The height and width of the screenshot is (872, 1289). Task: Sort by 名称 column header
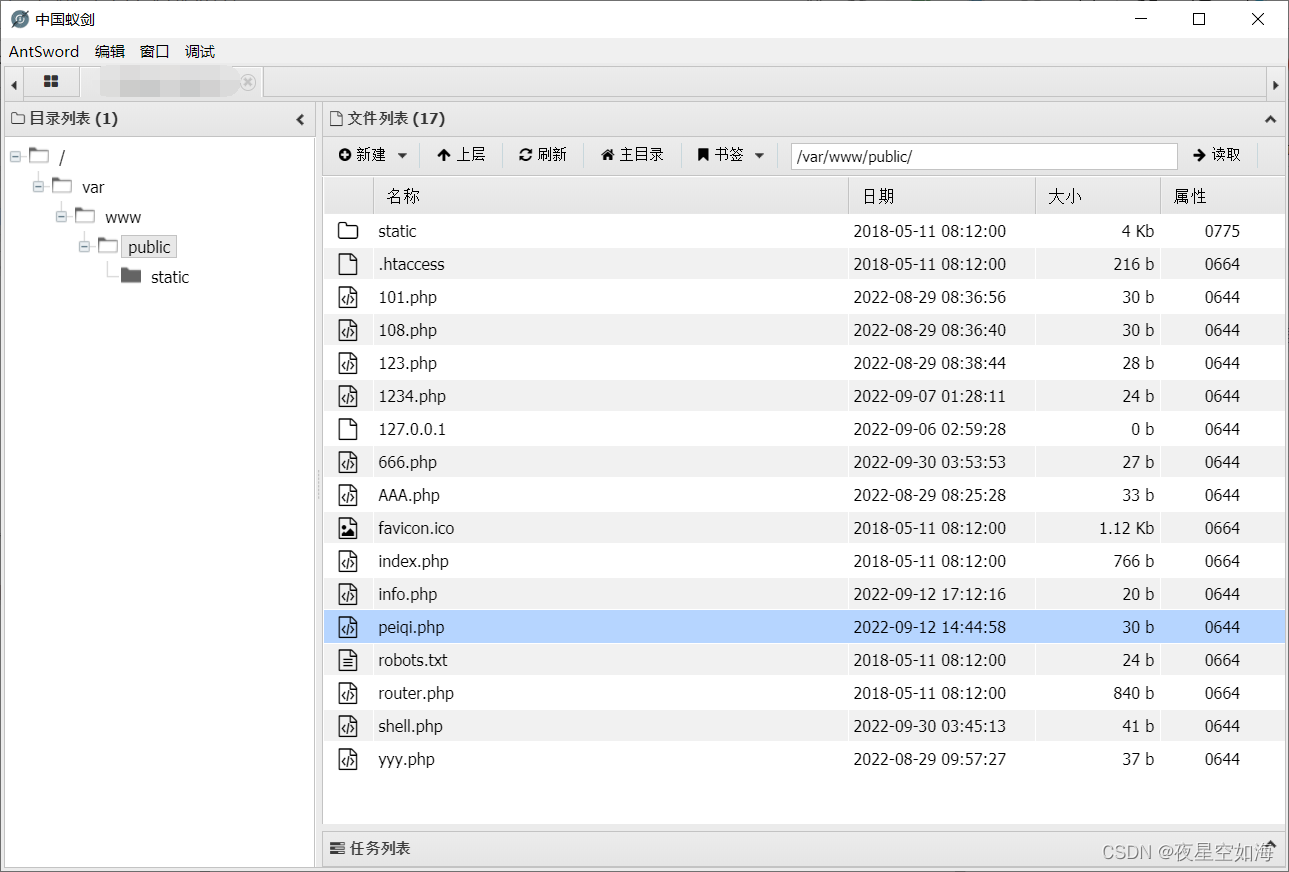coord(610,196)
